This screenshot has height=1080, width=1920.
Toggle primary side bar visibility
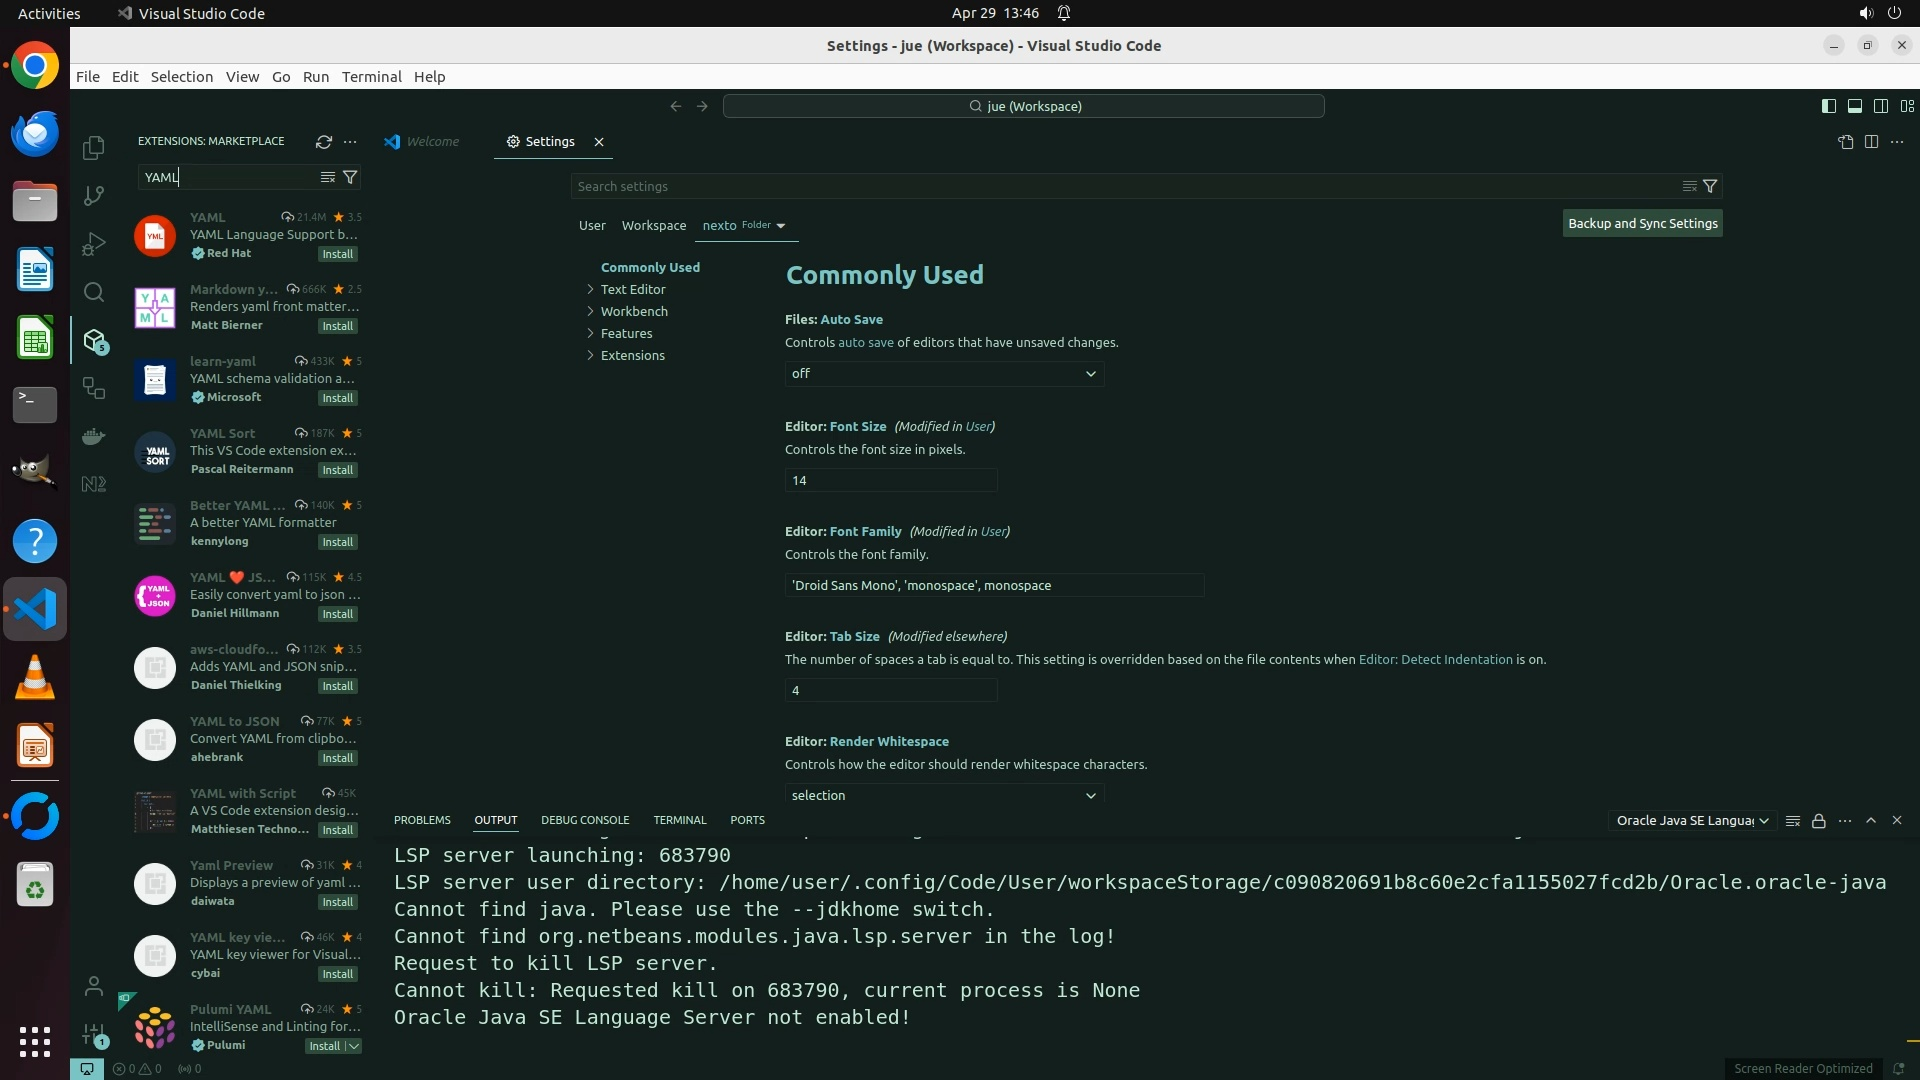click(1828, 106)
